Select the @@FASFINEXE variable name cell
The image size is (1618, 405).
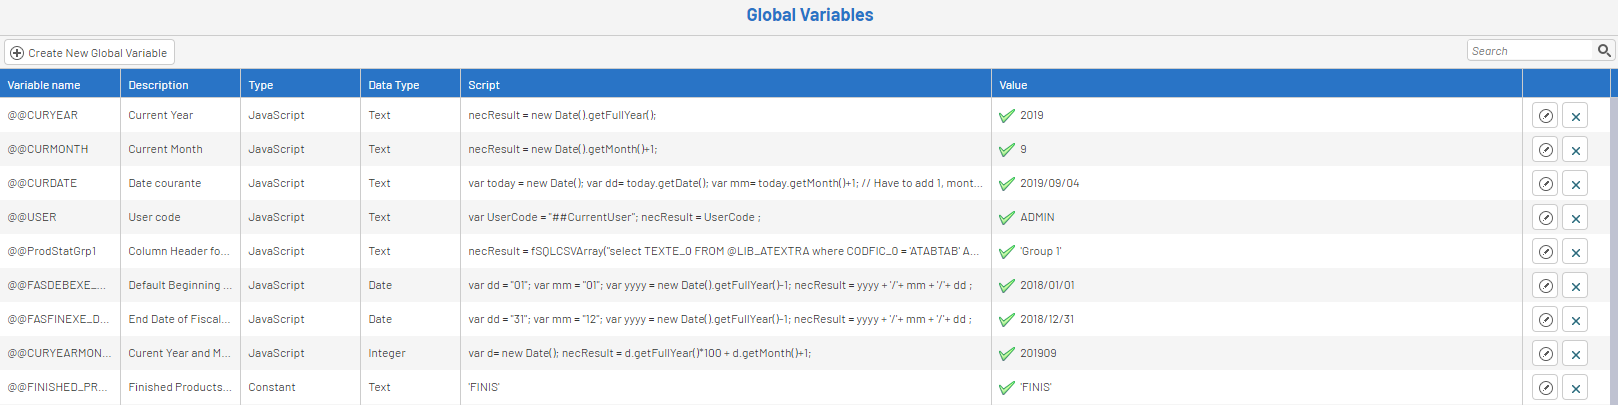(x=59, y=320)
